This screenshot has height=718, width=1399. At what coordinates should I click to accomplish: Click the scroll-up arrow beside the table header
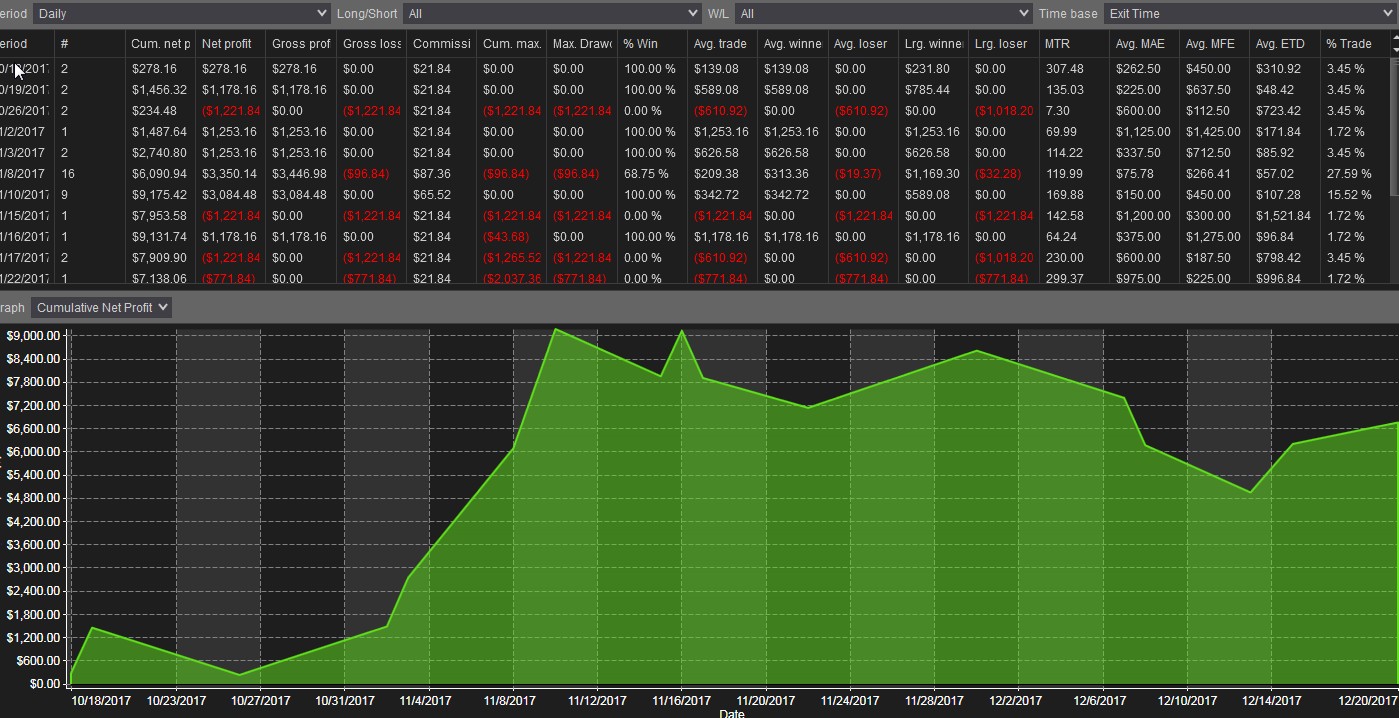1394,39
